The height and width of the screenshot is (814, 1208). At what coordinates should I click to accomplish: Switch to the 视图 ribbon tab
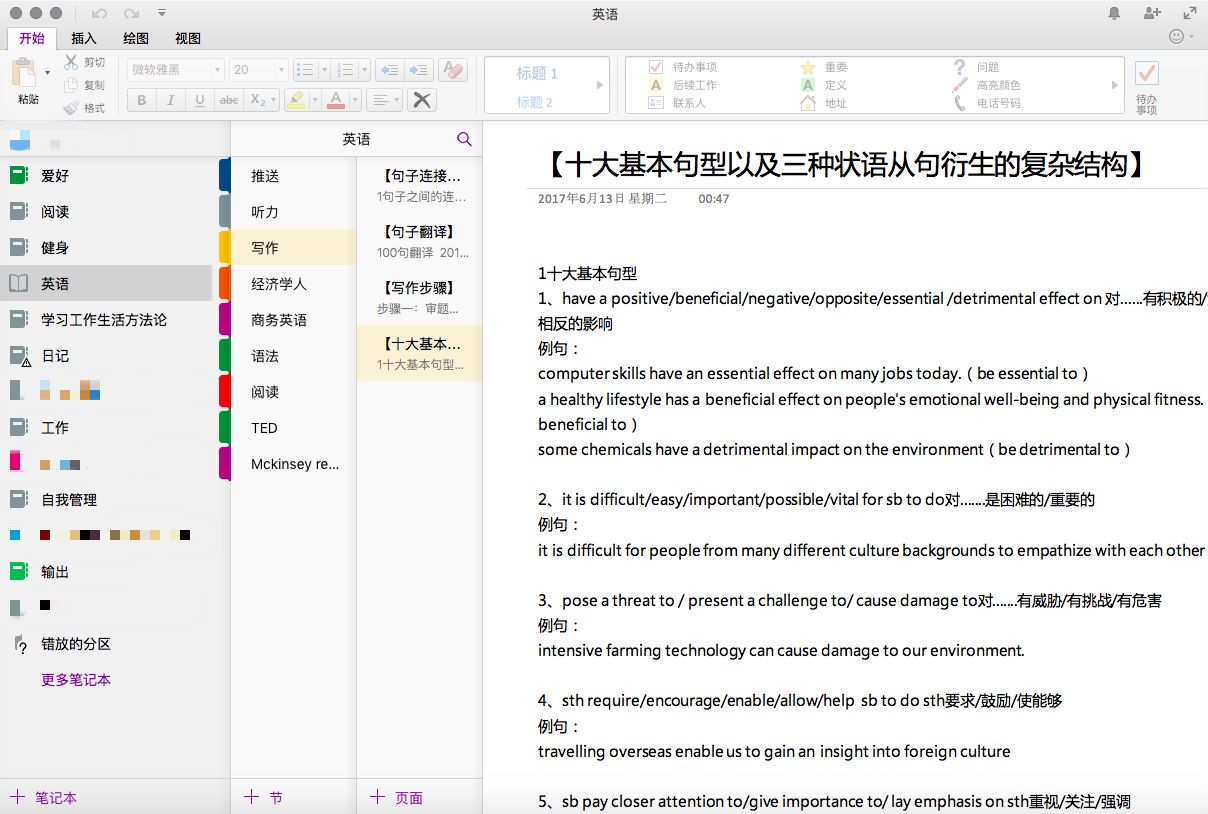pos(188,38)
